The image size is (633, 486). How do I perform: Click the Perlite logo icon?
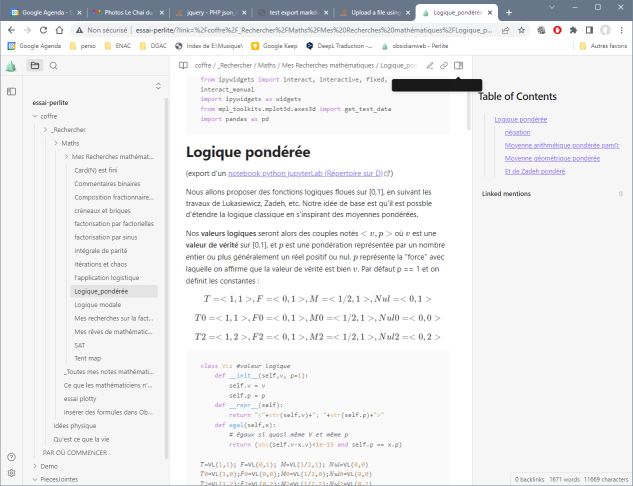[11, 66]
